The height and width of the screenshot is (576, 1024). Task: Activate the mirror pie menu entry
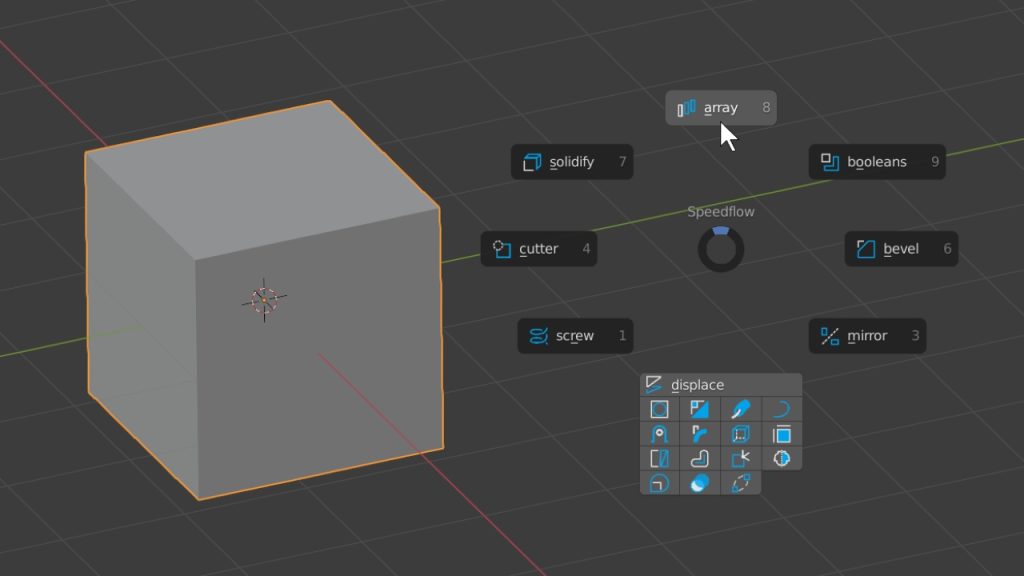(x=866, y=336)
